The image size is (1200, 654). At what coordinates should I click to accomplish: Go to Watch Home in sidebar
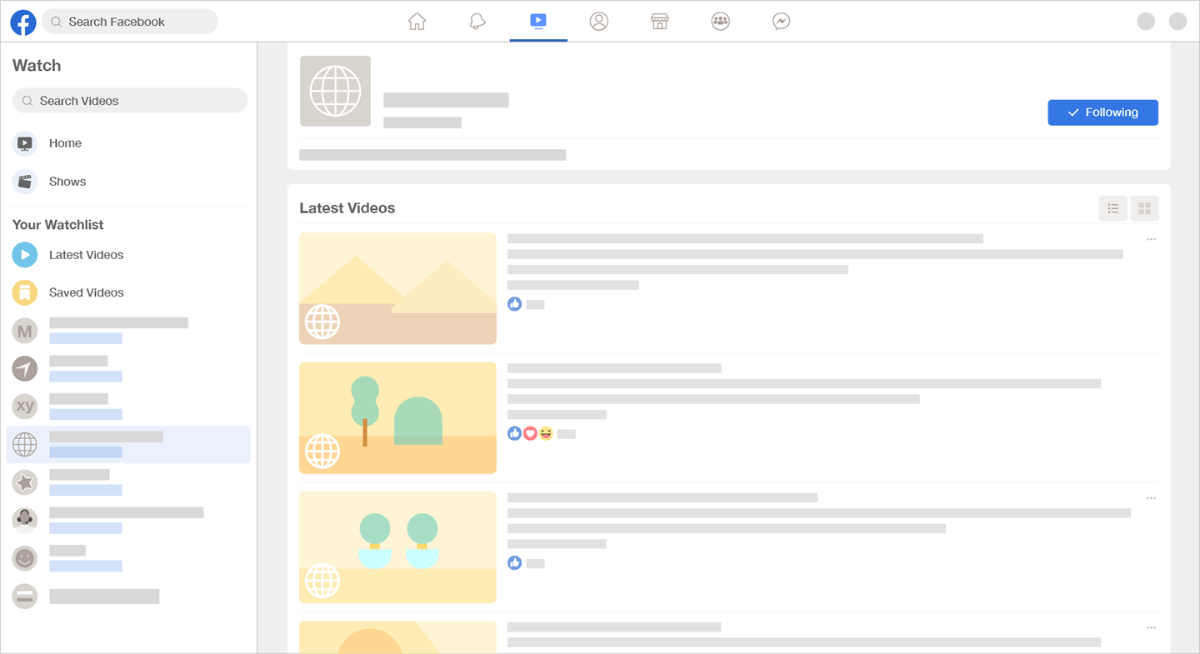(x=128, y=143)
